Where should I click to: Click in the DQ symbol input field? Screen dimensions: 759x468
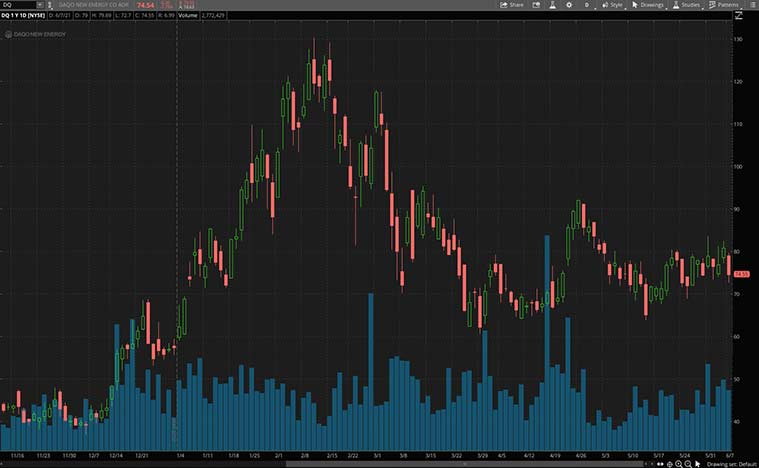pos(16,5)
